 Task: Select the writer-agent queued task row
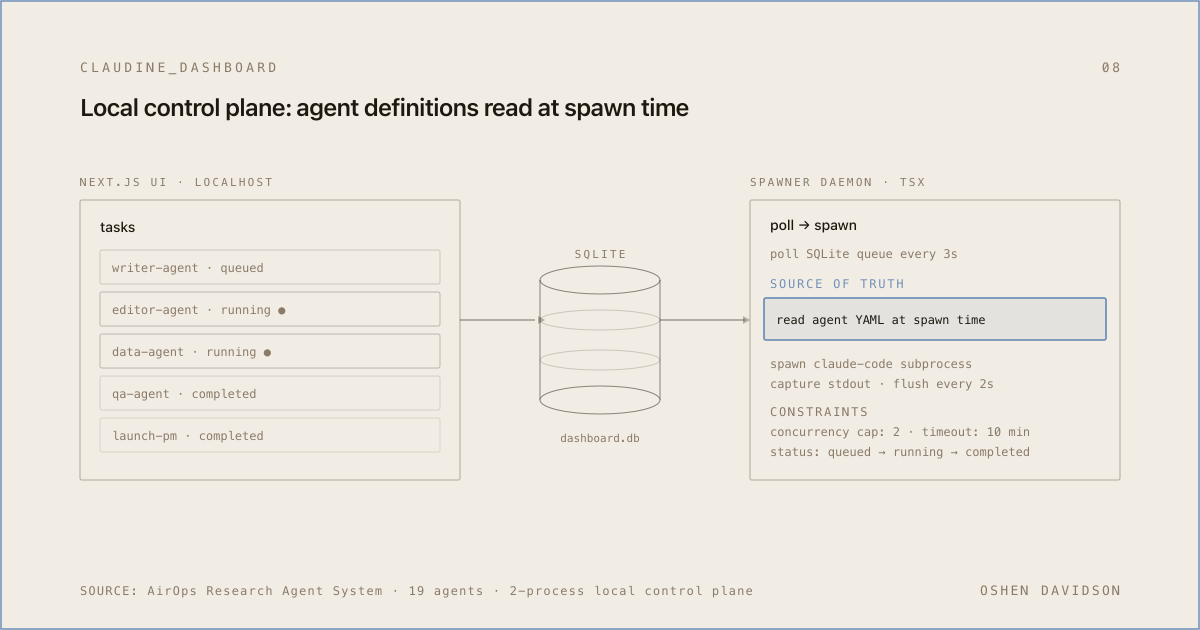(x=270, y=267)
